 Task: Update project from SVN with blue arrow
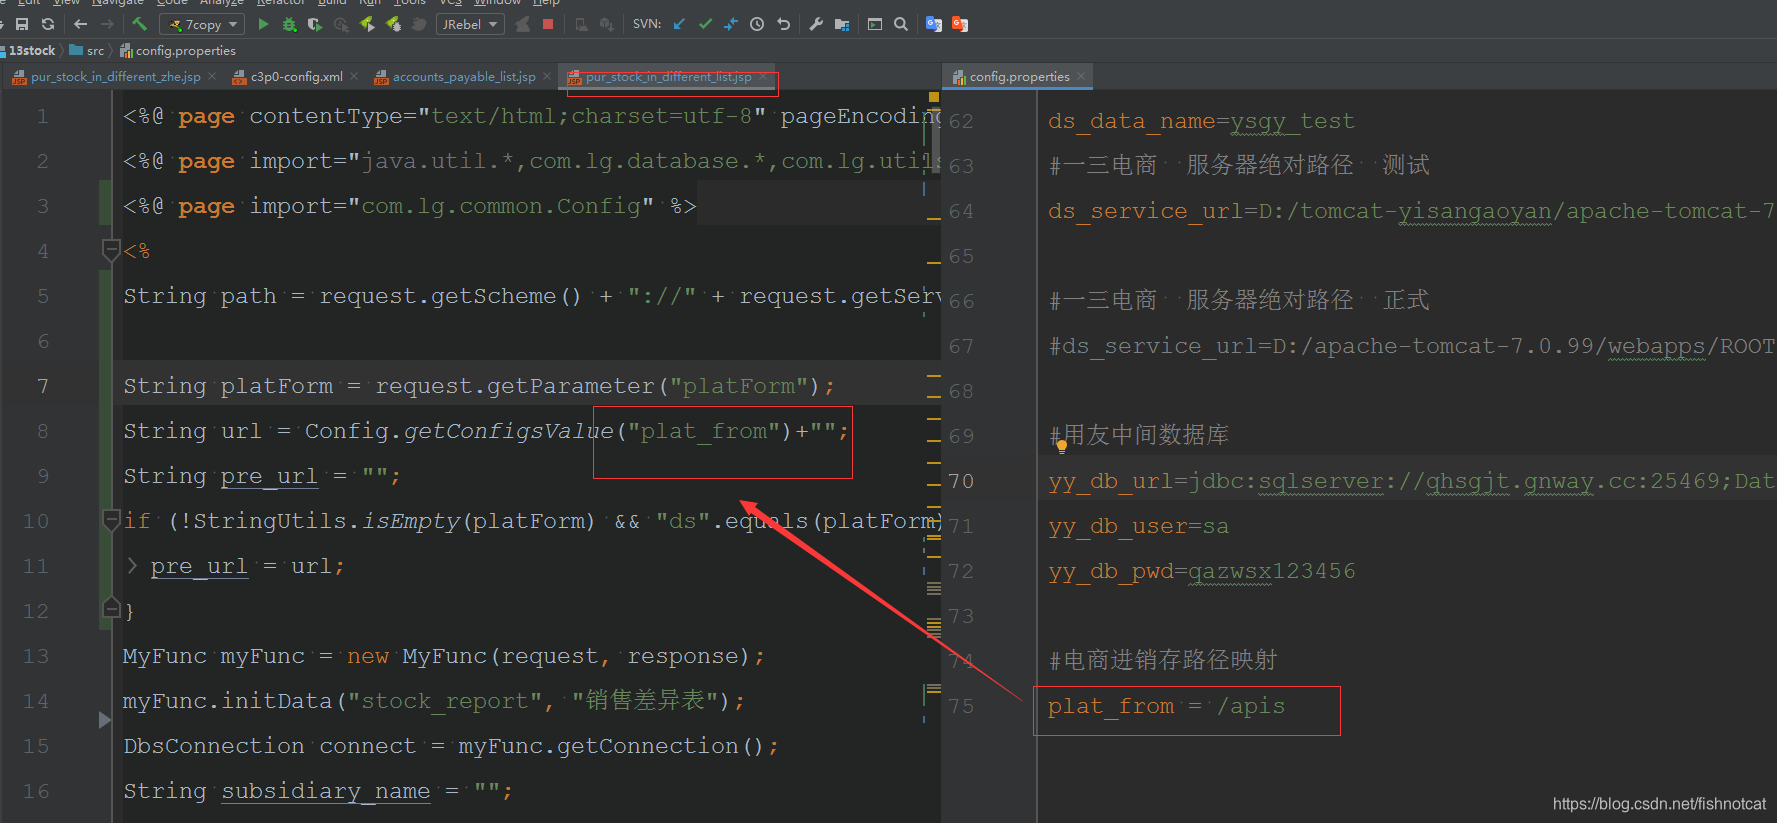(x=680, y=24)
